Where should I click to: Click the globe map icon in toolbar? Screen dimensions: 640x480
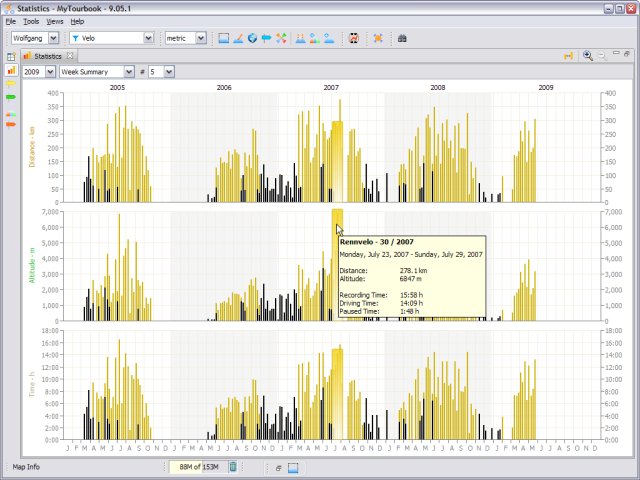[x=253, y=38]
